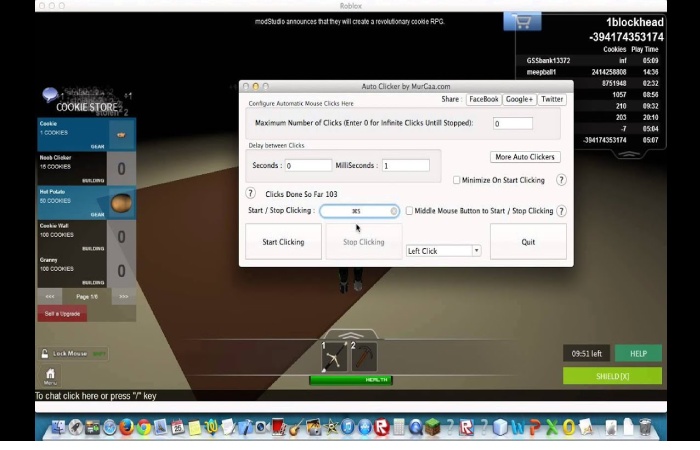Select the Noob Clicker store item
The image size is (700, 450).
pos(87,169)
